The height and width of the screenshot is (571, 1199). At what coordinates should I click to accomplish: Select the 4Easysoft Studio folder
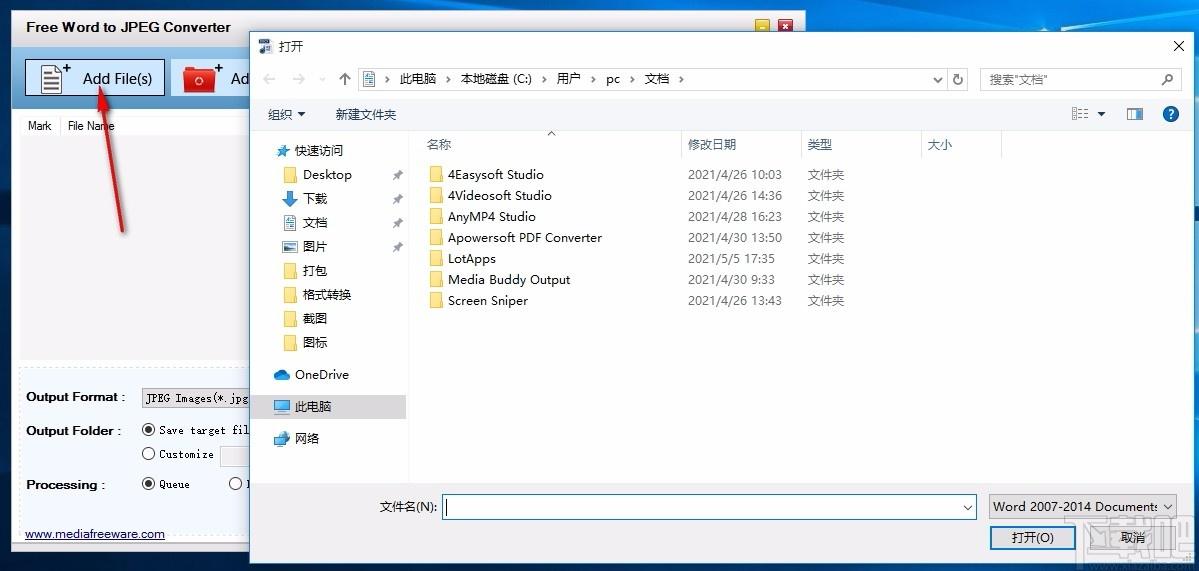(x=496, y=174)
